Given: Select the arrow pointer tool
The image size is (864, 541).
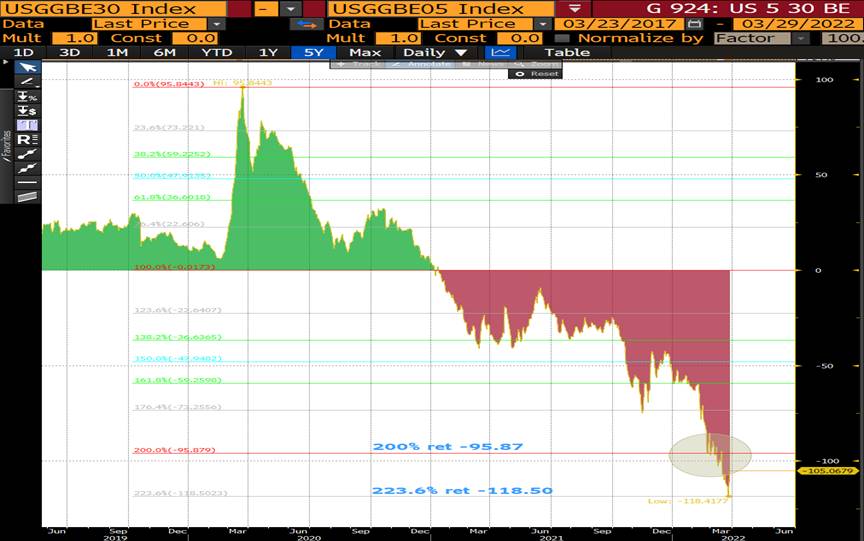Looking at the screenshot, I should click(27, 67).
